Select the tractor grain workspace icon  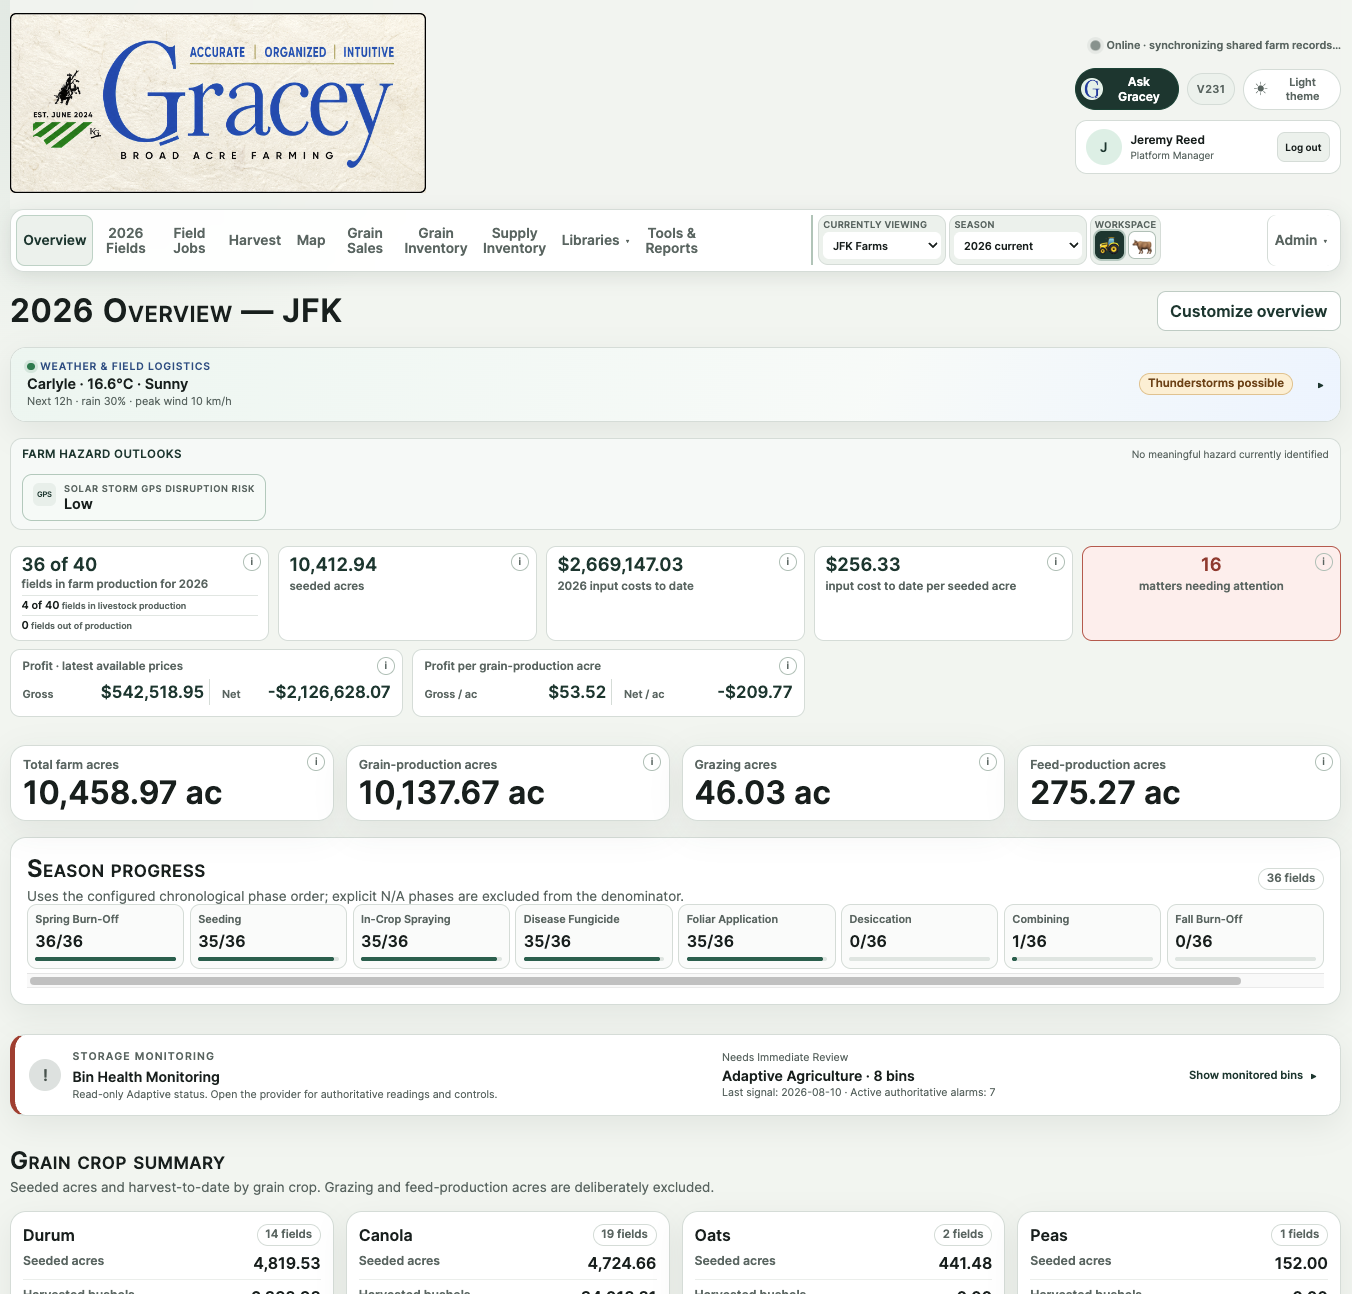click(x=1109, y=246)
